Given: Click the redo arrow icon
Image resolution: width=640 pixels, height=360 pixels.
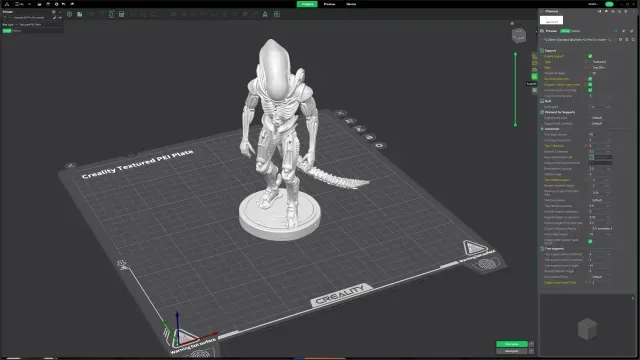Looking at the screenshot, I should (72, 4).
